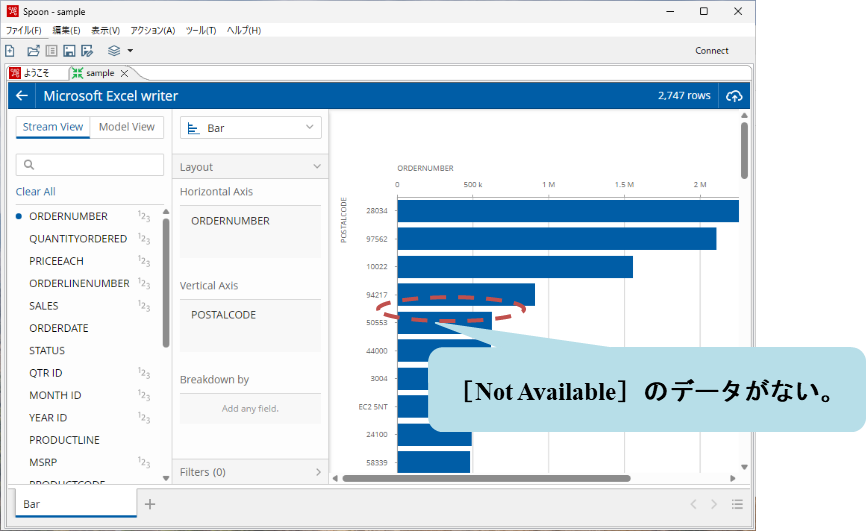Switch to the ようこそ tab
Viewport: 866px width, 531px height.
[x=30, y=73]
